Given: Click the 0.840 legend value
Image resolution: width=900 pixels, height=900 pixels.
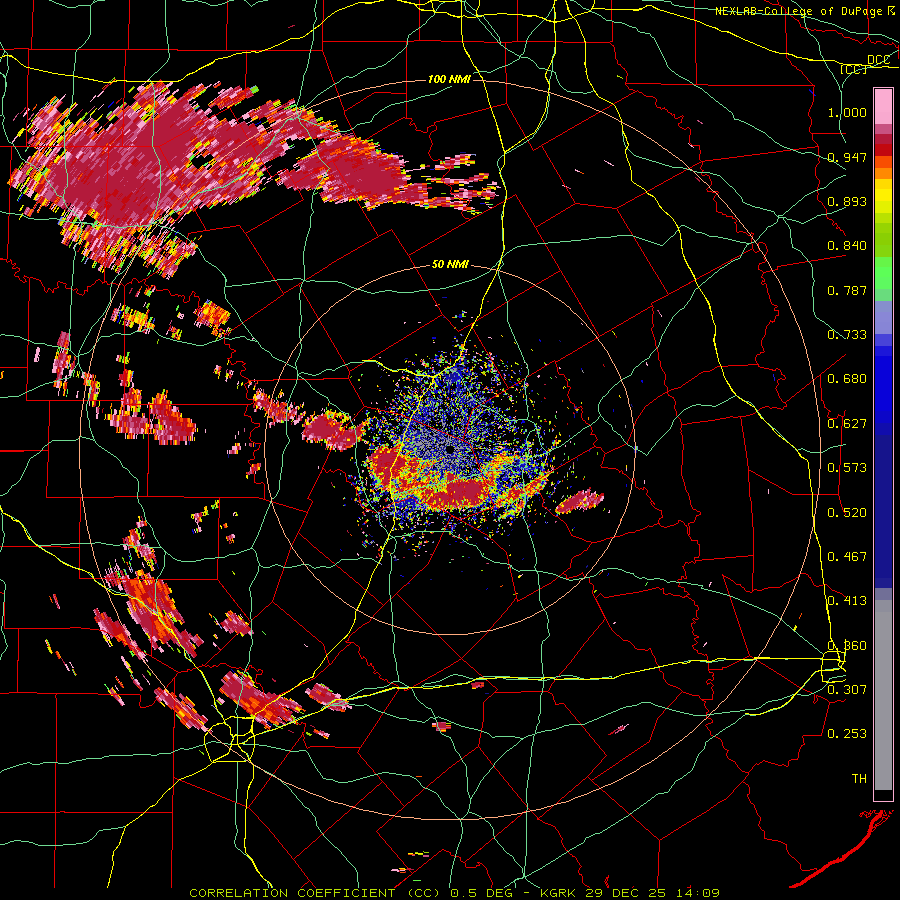Looking at the screenshot, I should [847, 246].
